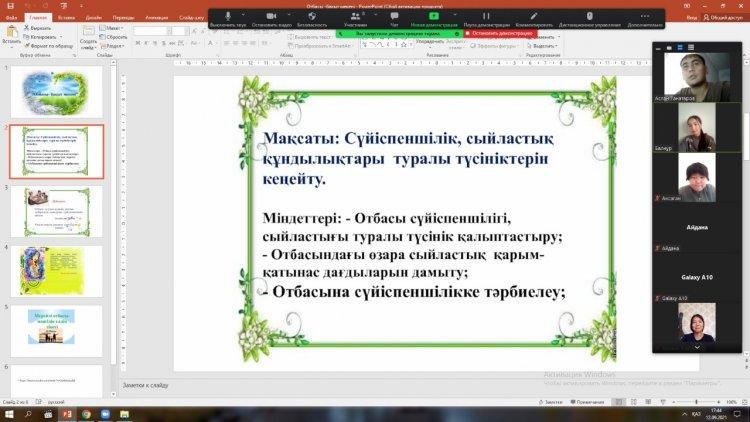Screen dimensions: 750x422
Task: Open the Файл (File) ribbon tab
Action: click(11, 17)
